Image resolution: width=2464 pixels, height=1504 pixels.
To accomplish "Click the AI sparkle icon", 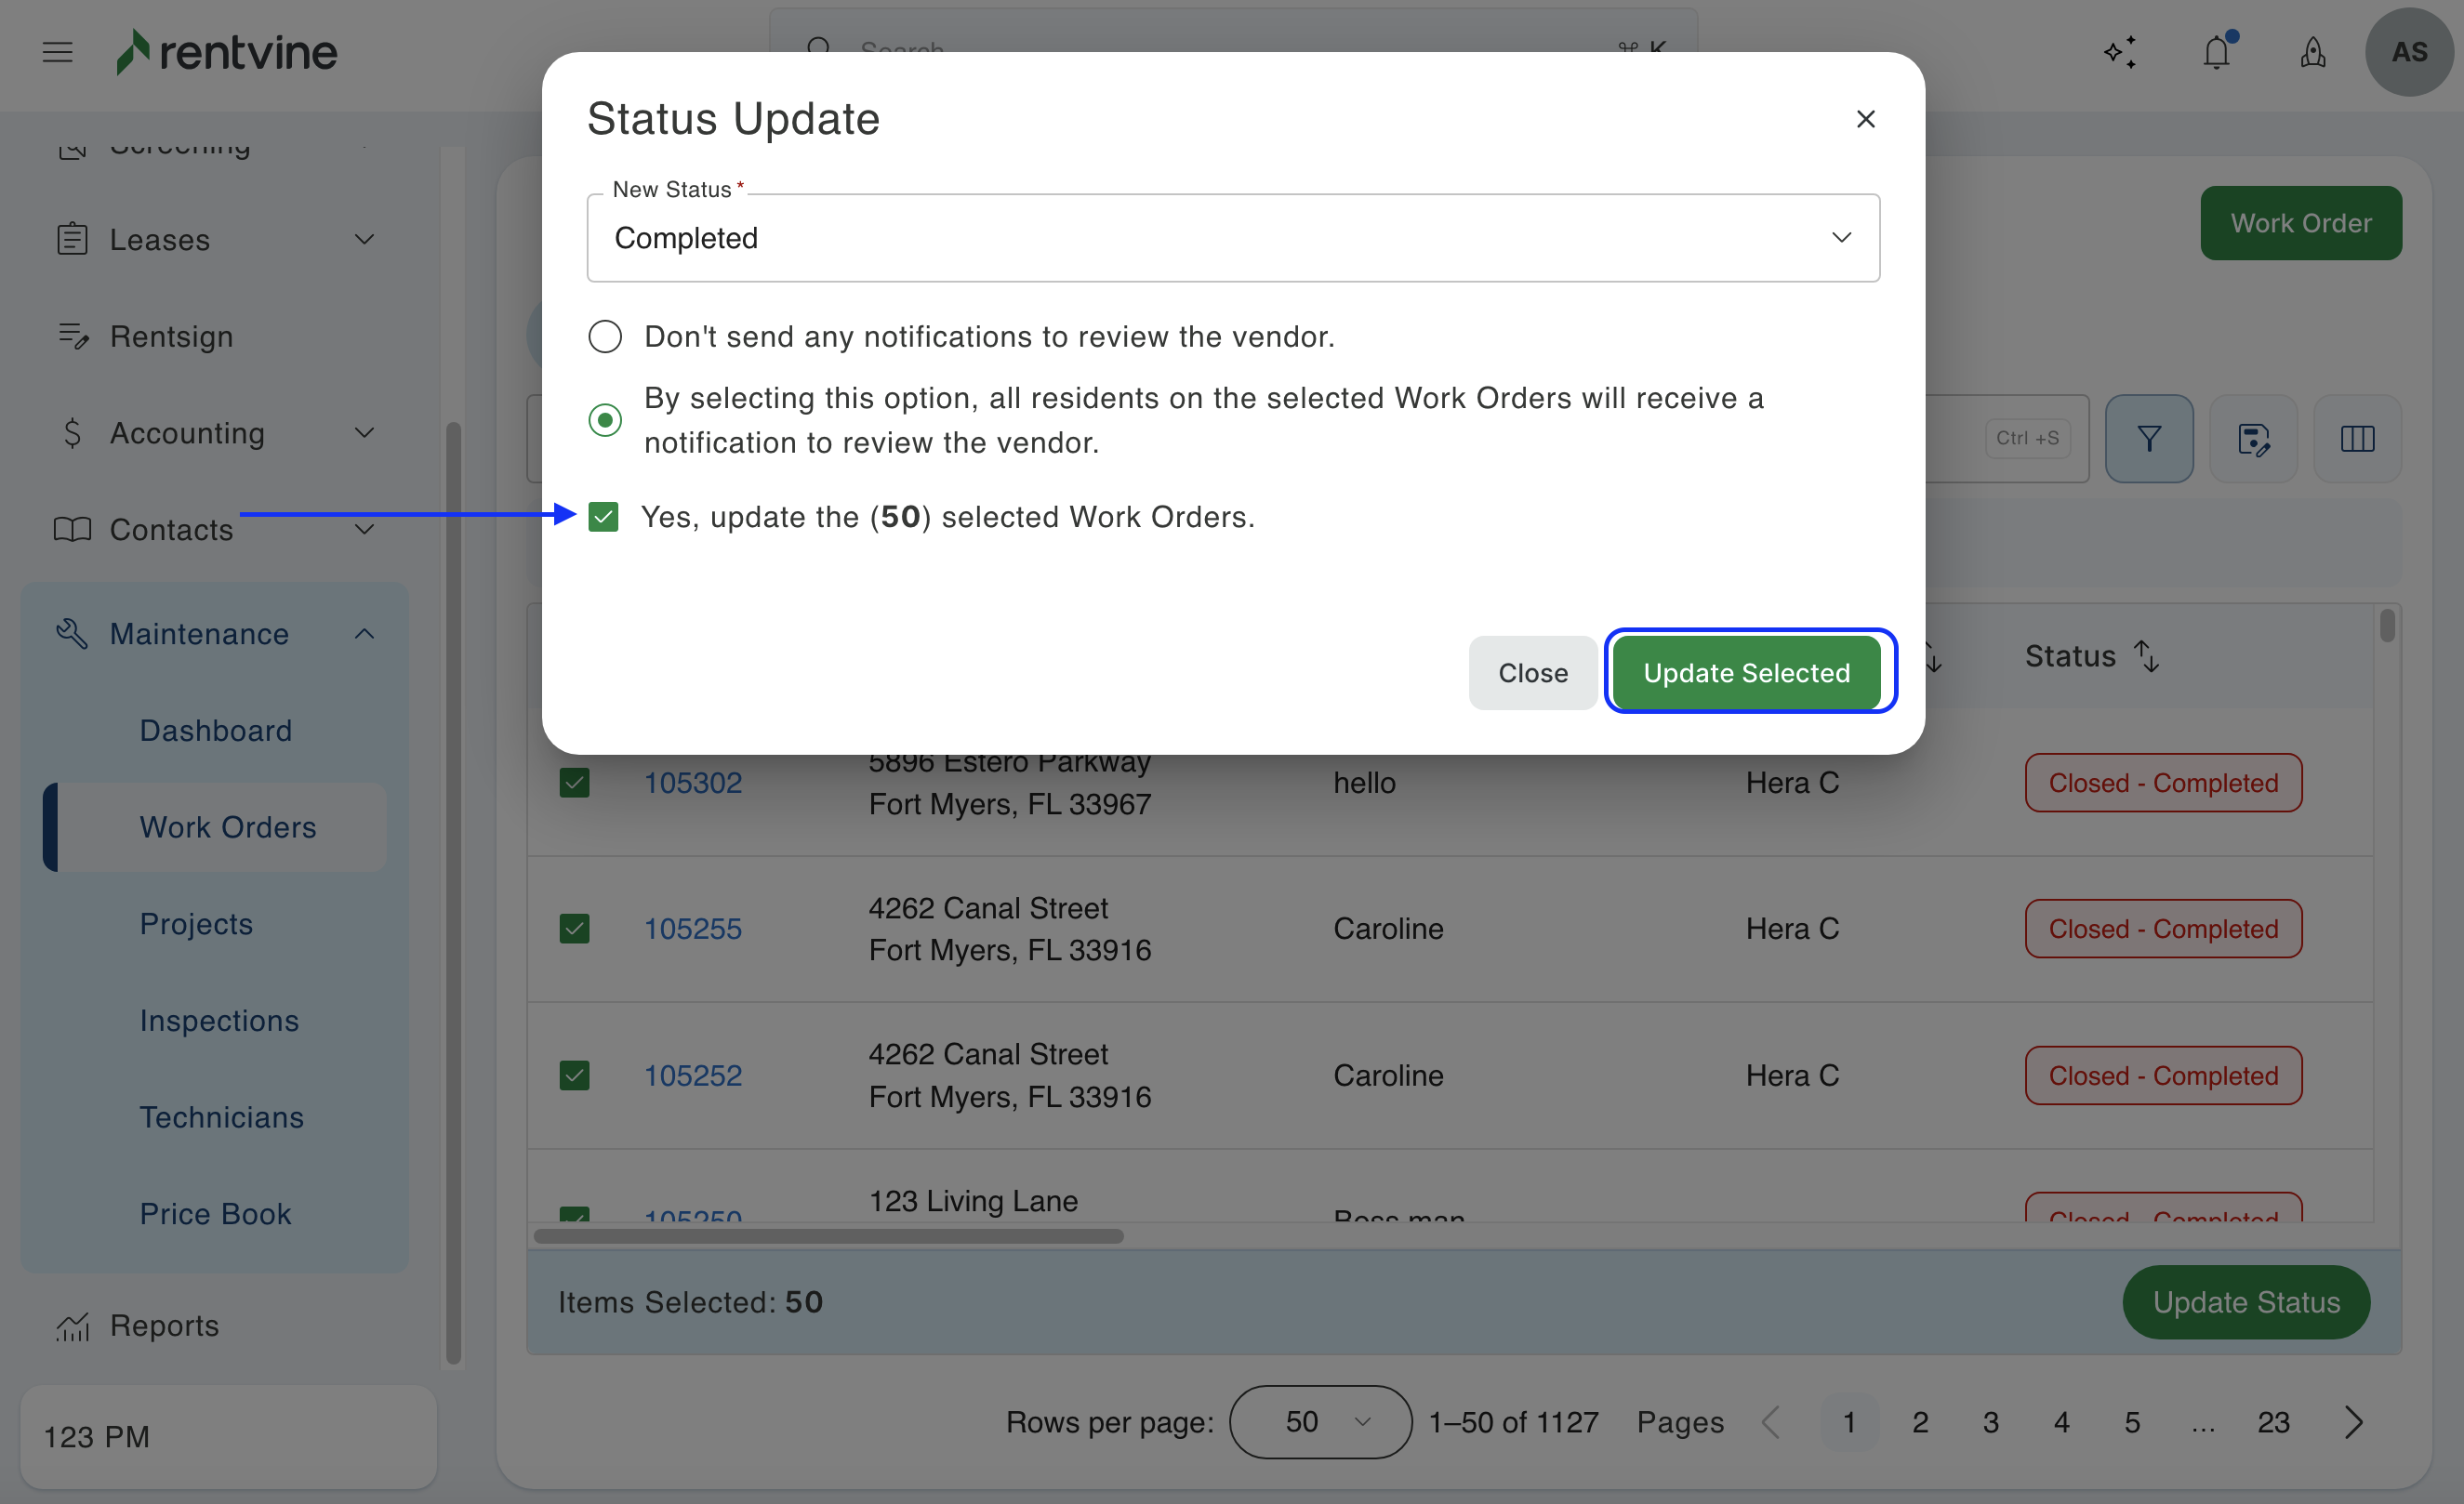I will (2120, 52).
